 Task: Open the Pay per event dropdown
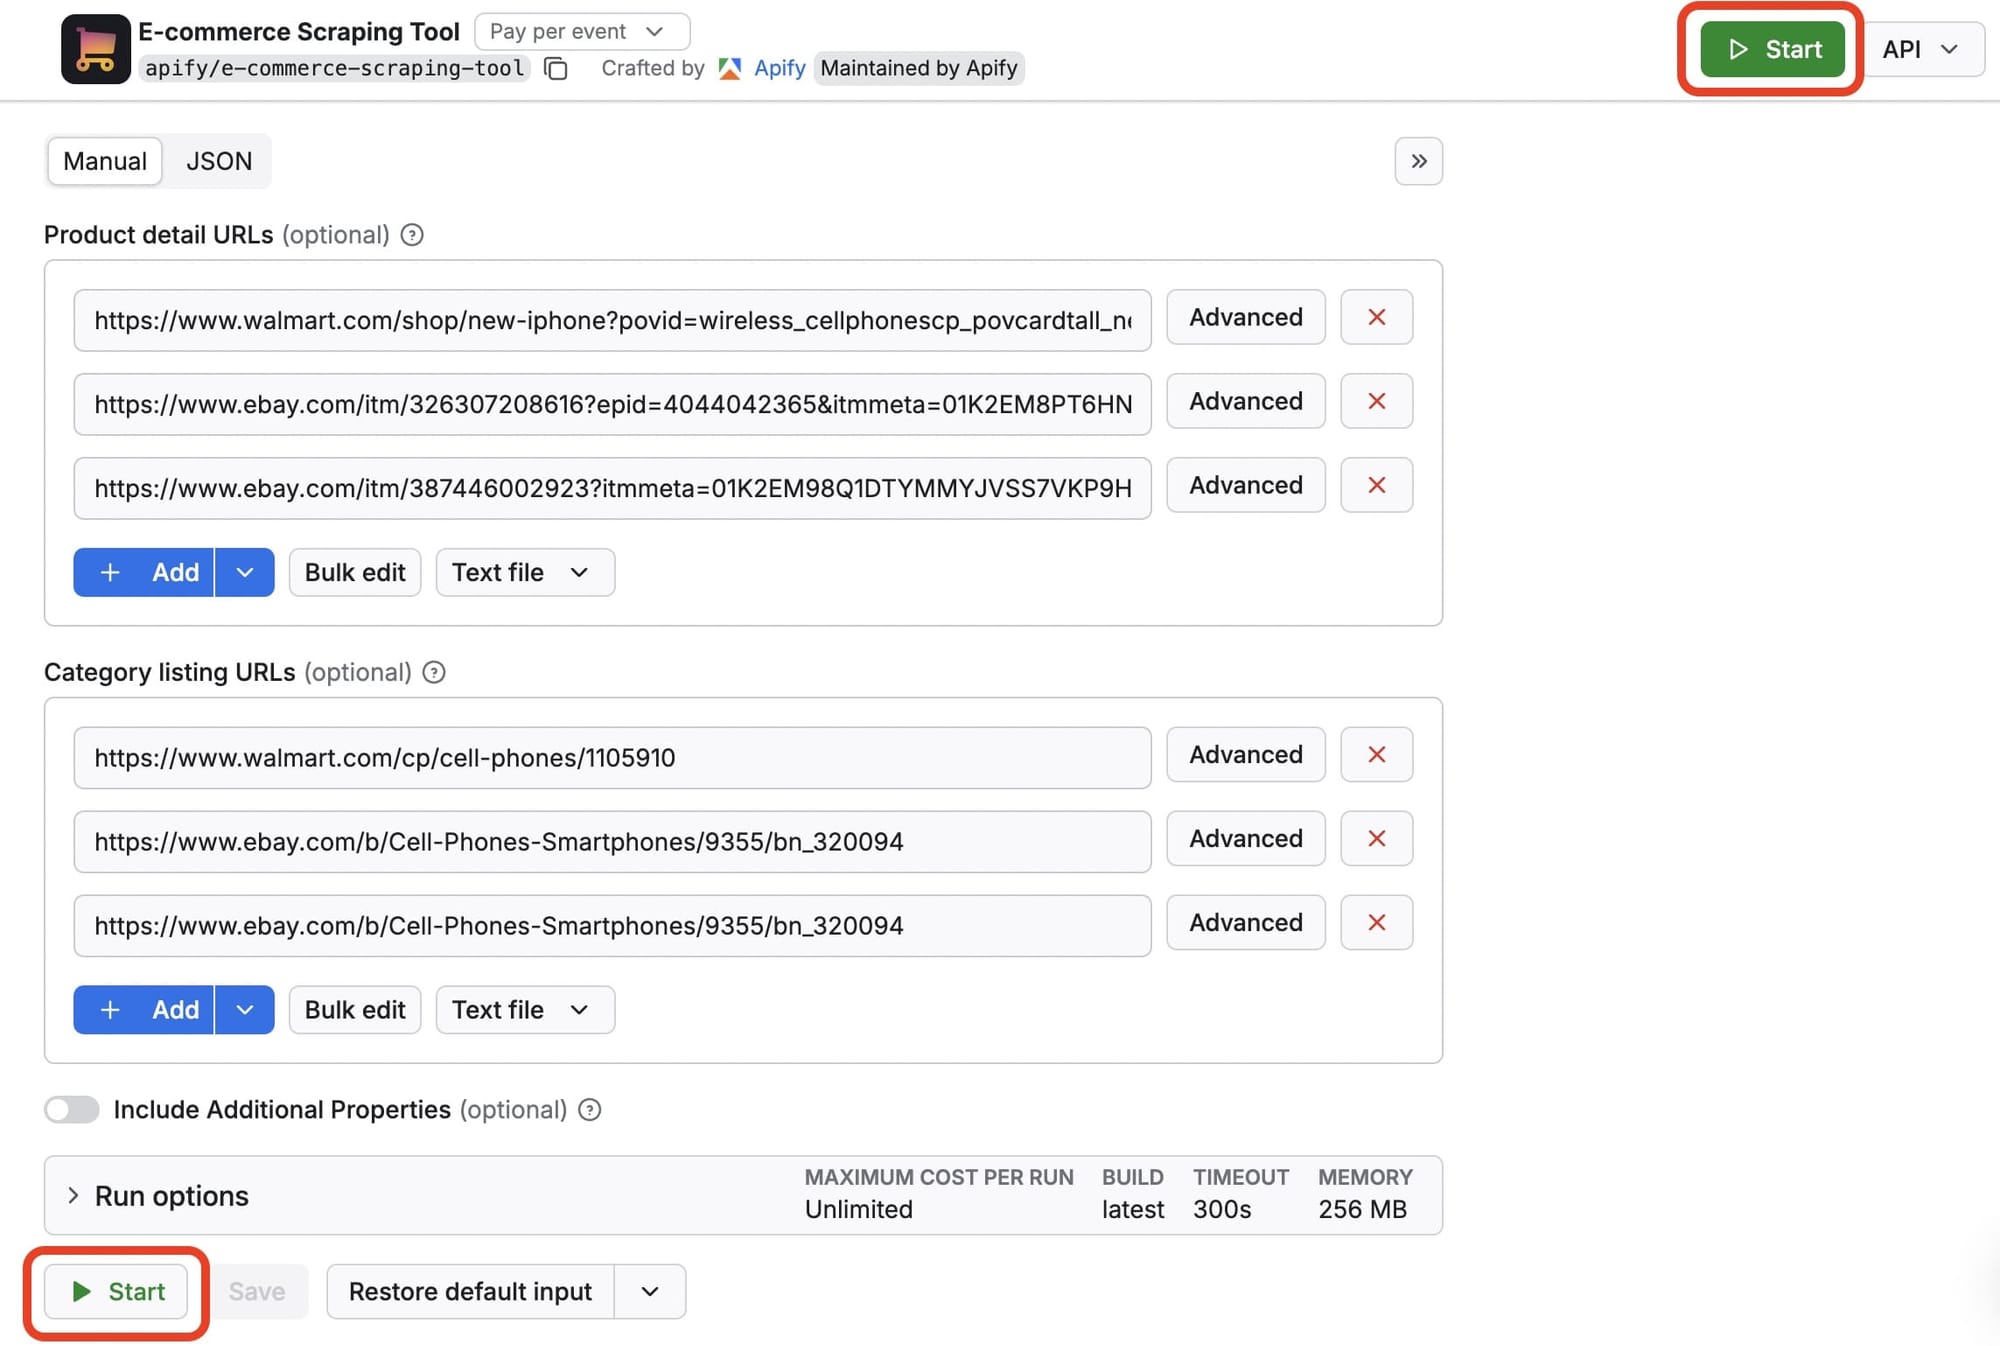click(x=582, y=31)
